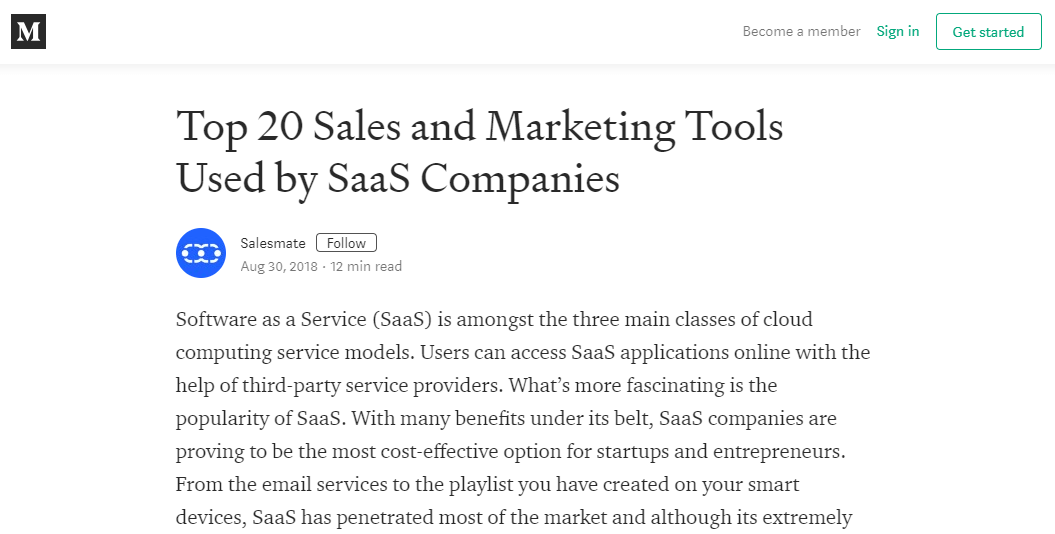The width and height of the screenshot is (1055, 534).
Task: Select Become a member link
Action: point(801,31)
